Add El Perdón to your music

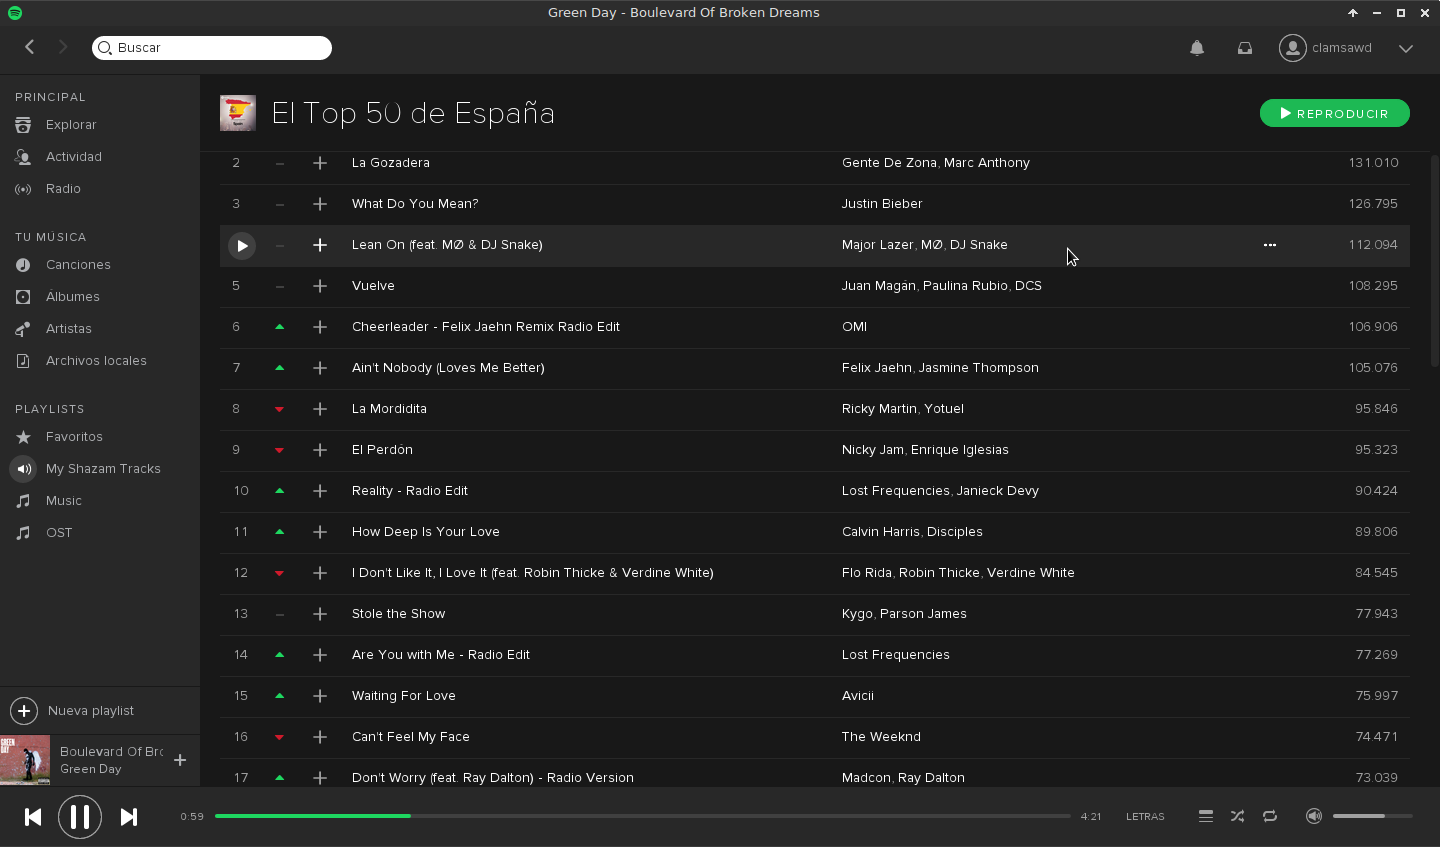coord(320,450)
